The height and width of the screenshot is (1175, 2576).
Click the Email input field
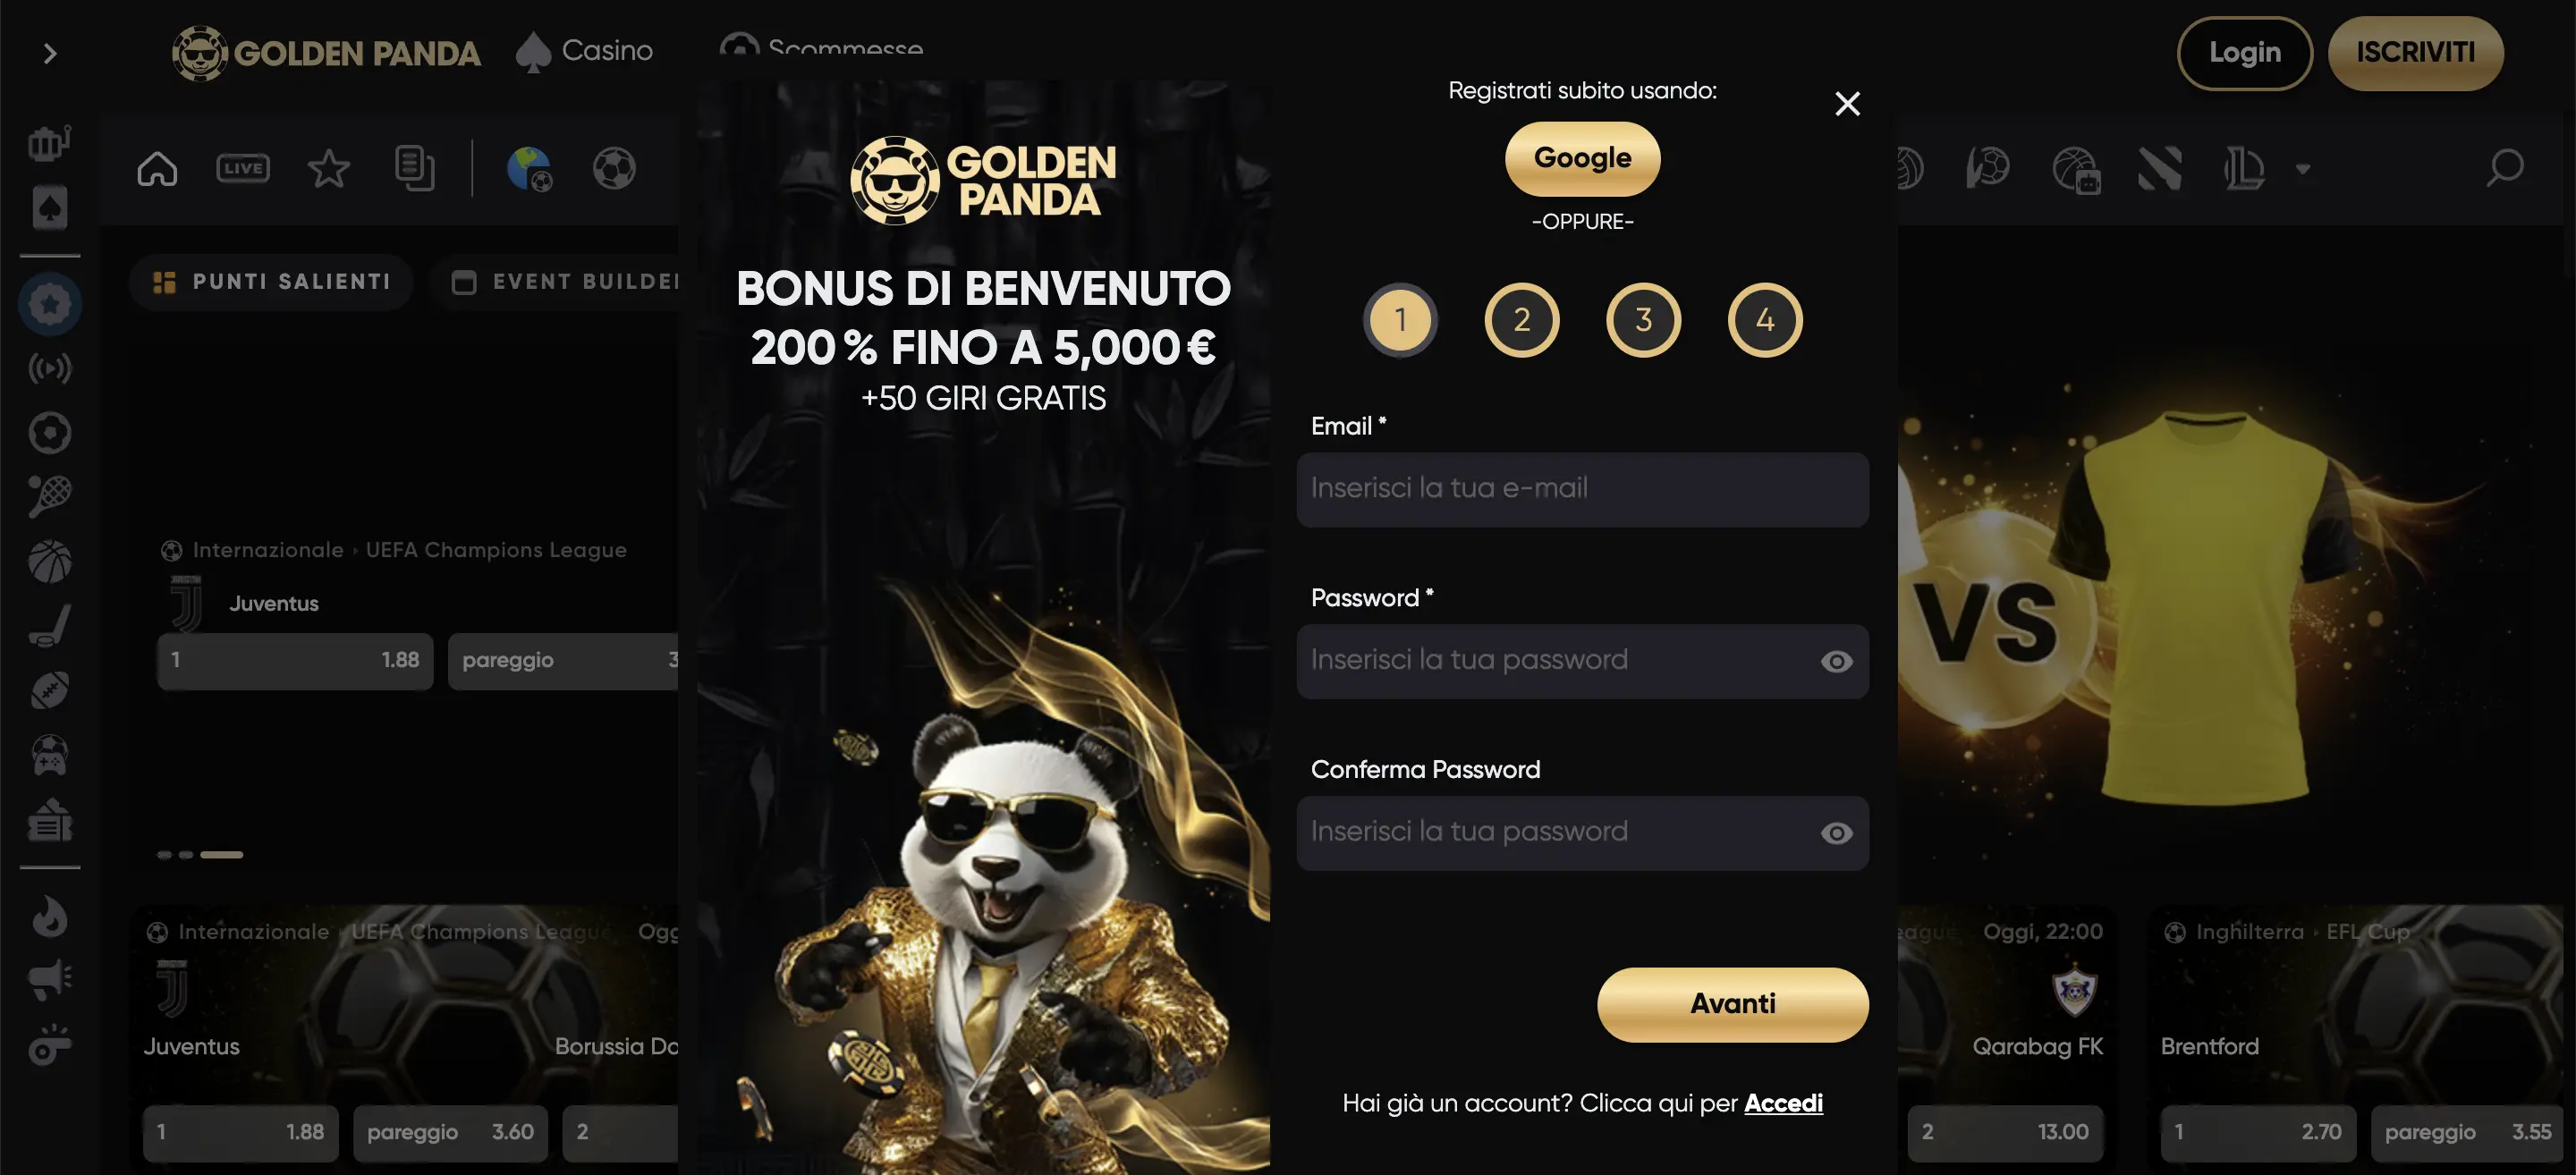(1582, 489)
